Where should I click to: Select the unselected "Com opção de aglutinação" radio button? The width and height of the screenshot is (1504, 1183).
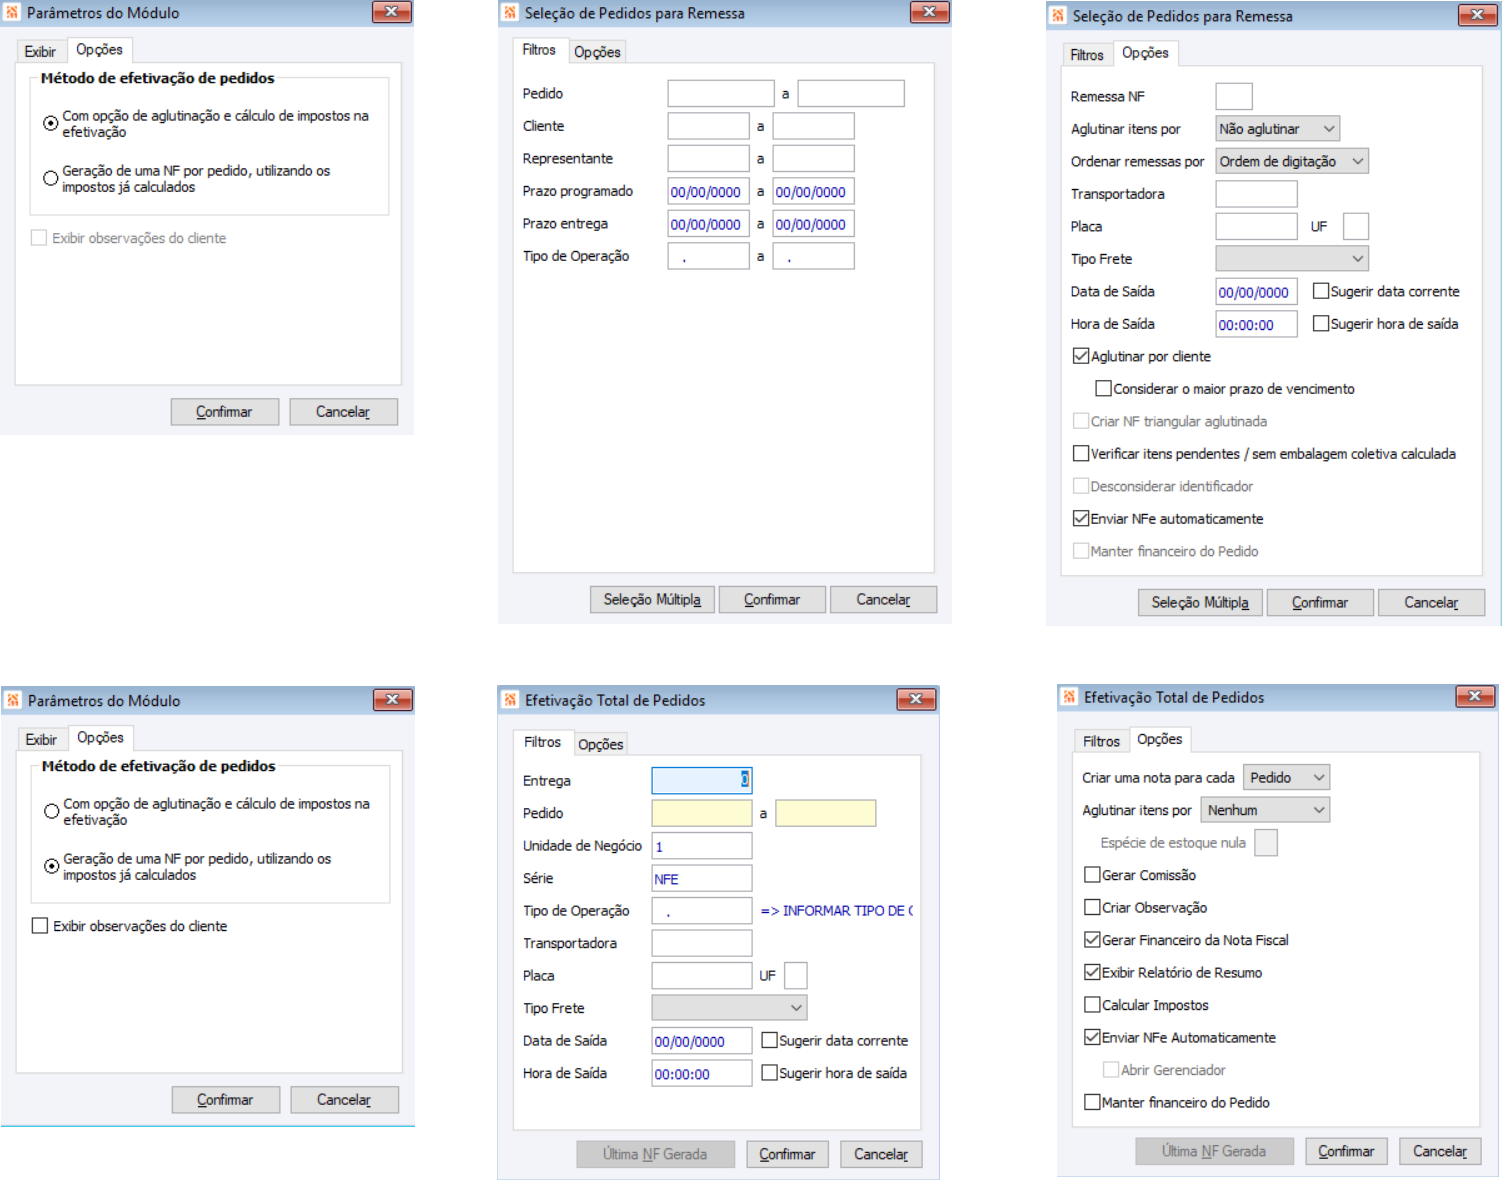(x=51, y=811)
